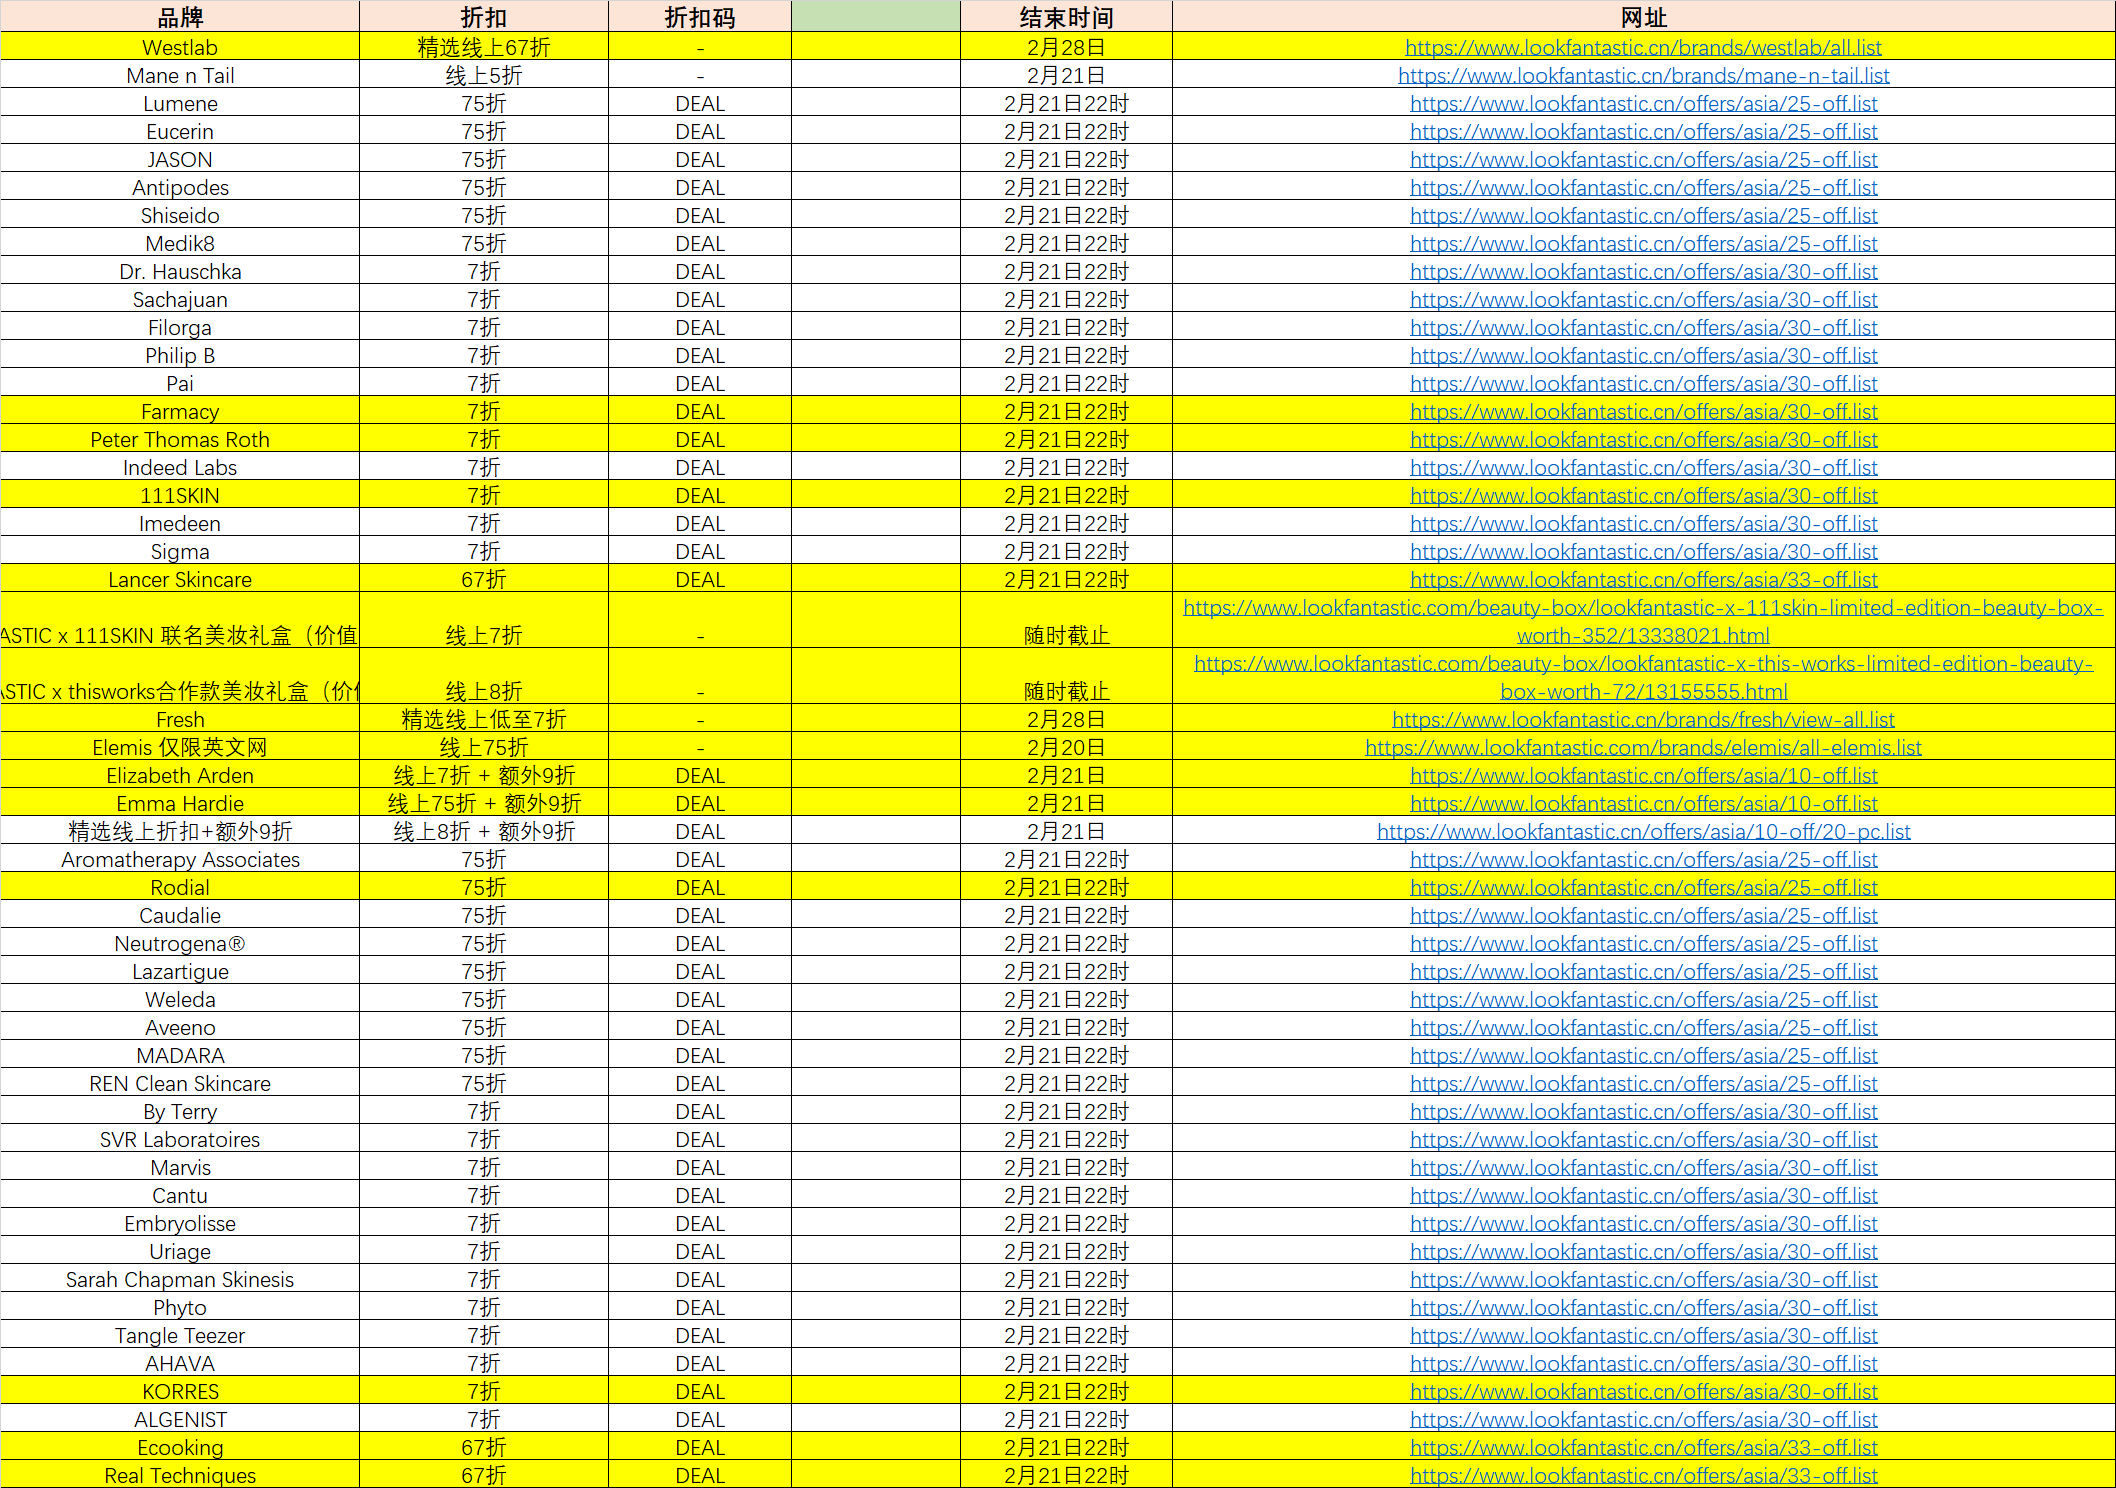Screen dimensions: 2116x1488
Task: Open the 111skin limited edition beauty box link
Action: click(x=1643, y=621)
